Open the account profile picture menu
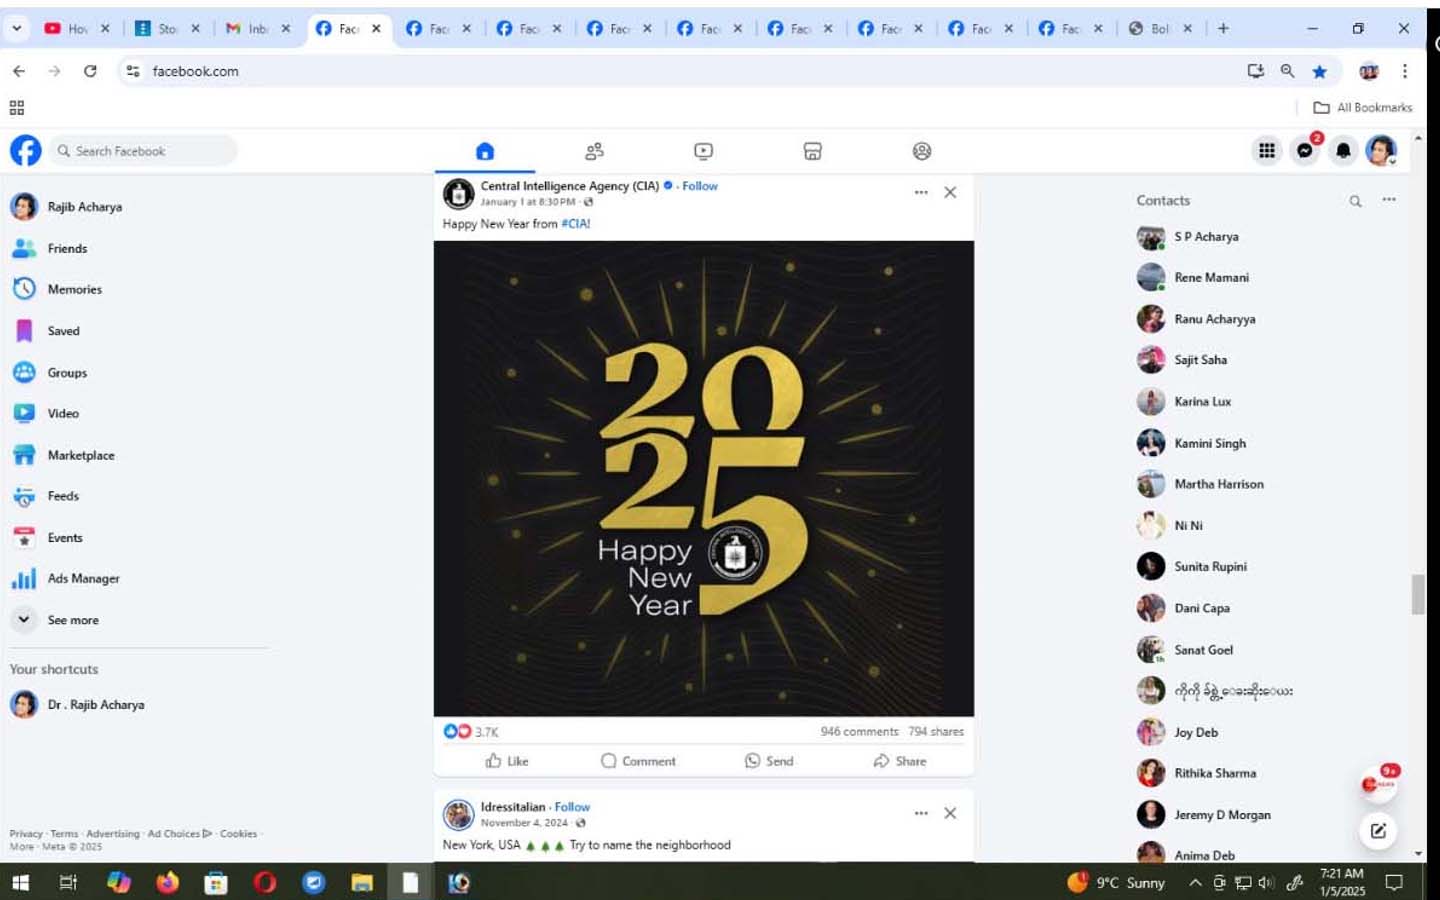The image size is (1440, 900). [x=1381, y=151]
